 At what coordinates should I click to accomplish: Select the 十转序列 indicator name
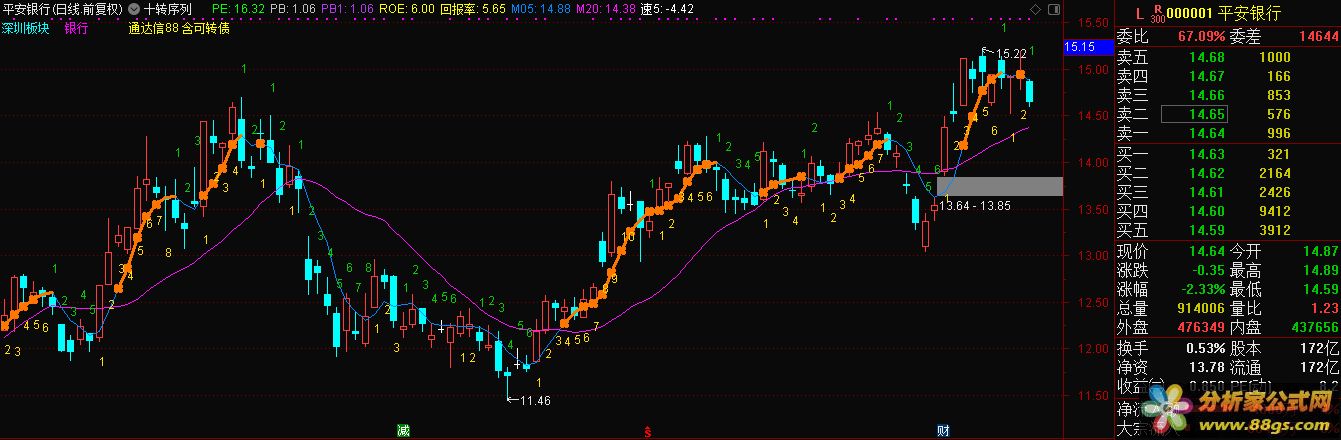168,8
